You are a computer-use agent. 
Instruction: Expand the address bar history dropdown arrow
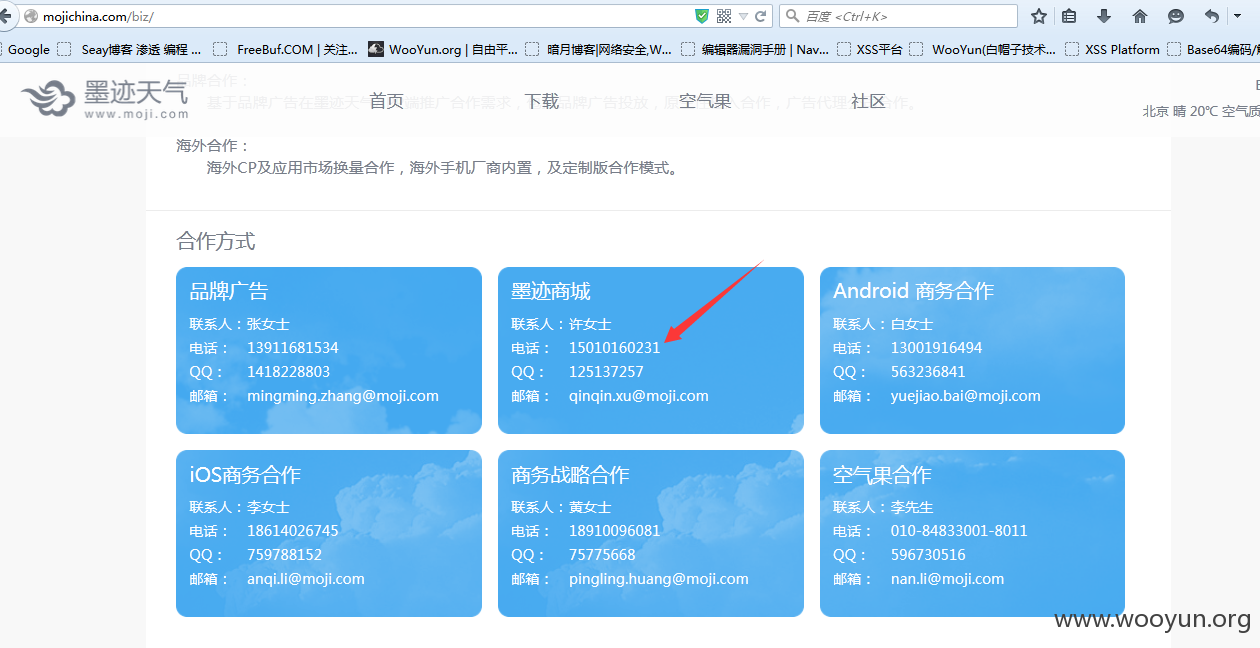tap(743, 17)
